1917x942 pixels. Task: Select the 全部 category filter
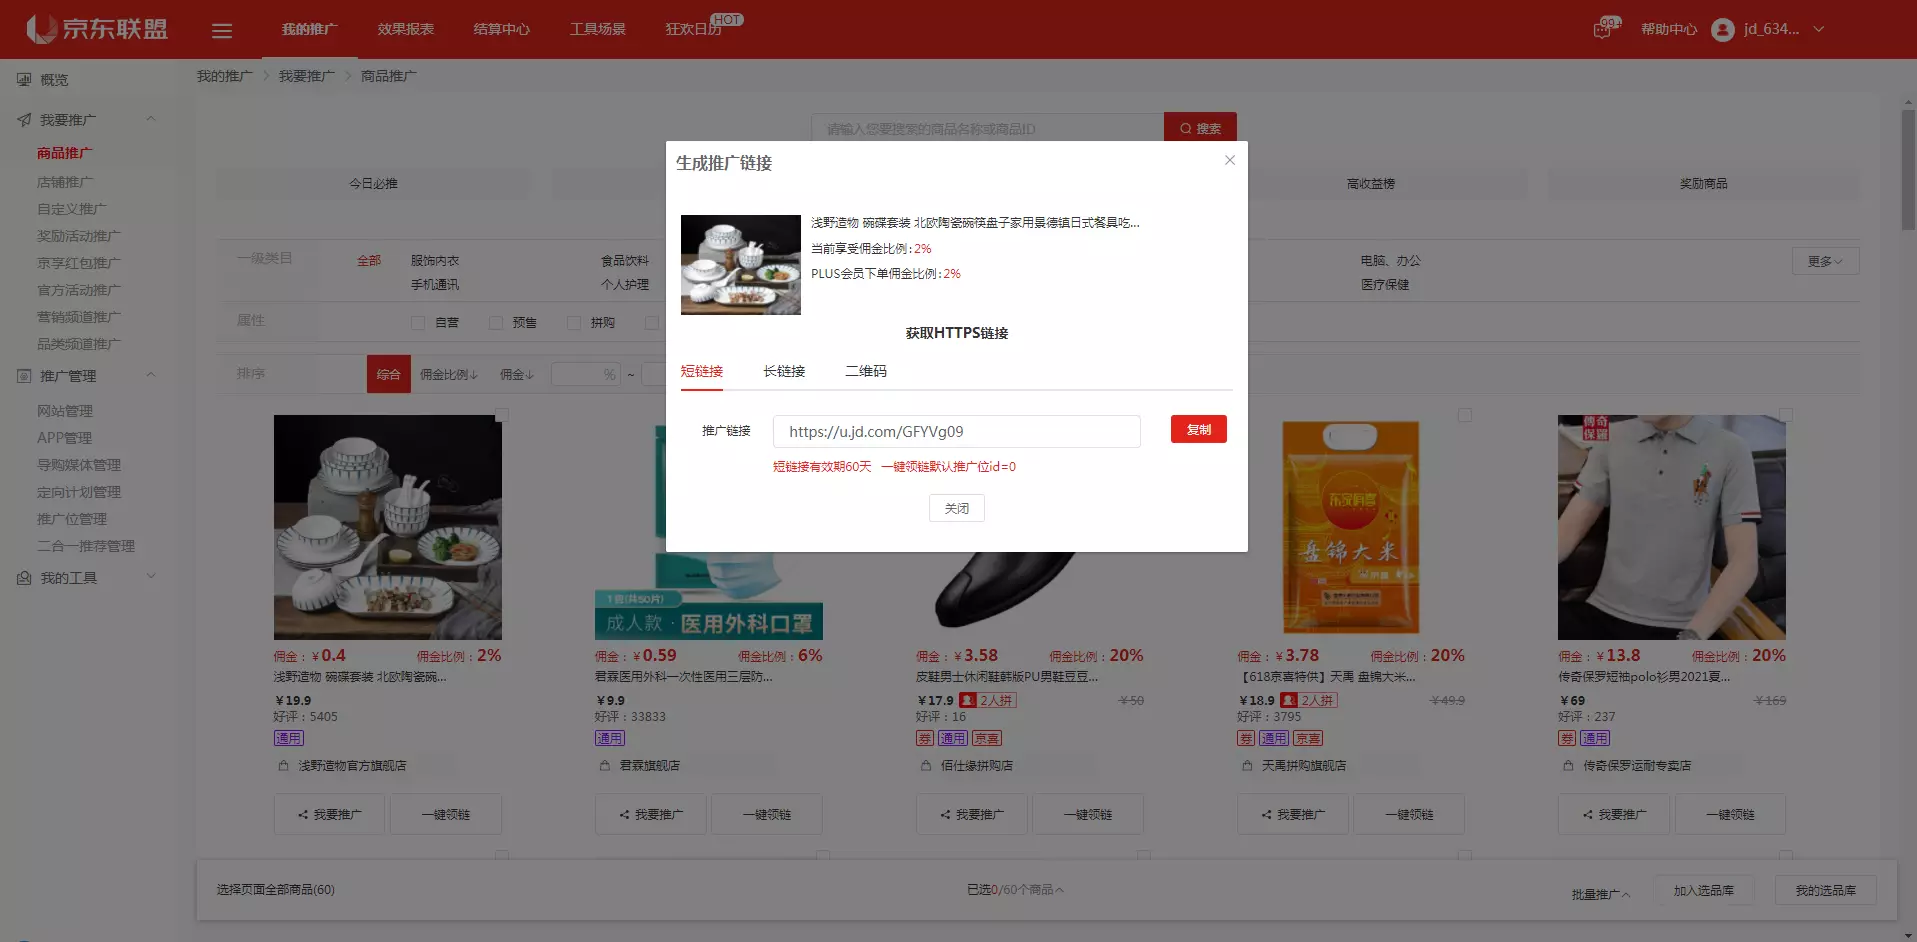tap(369, 260)
